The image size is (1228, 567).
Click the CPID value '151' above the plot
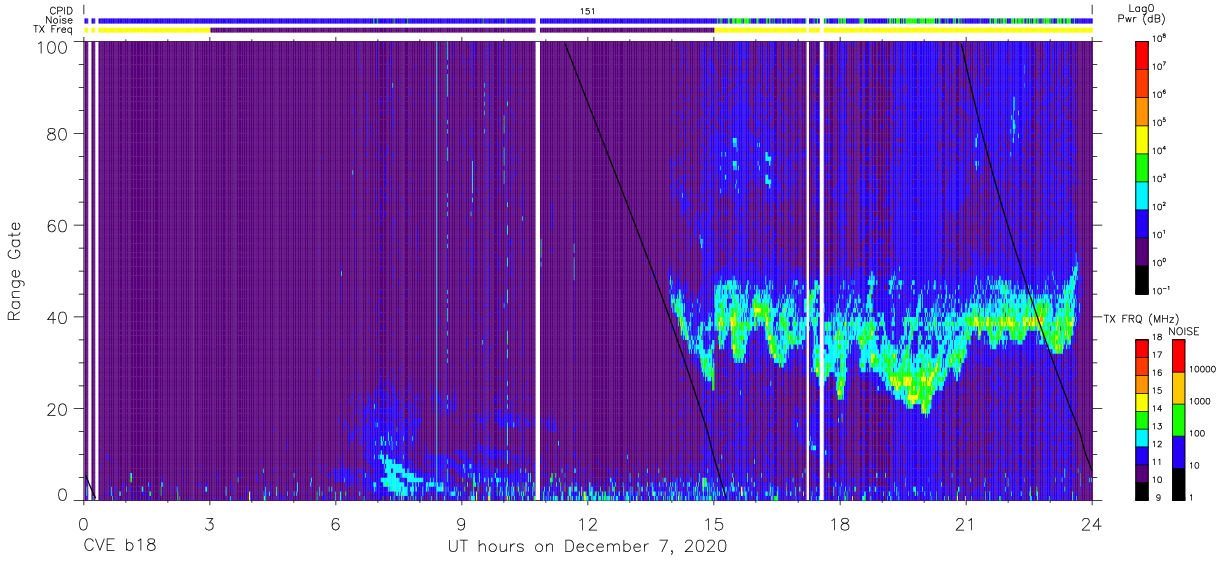(x=587, y=10)
